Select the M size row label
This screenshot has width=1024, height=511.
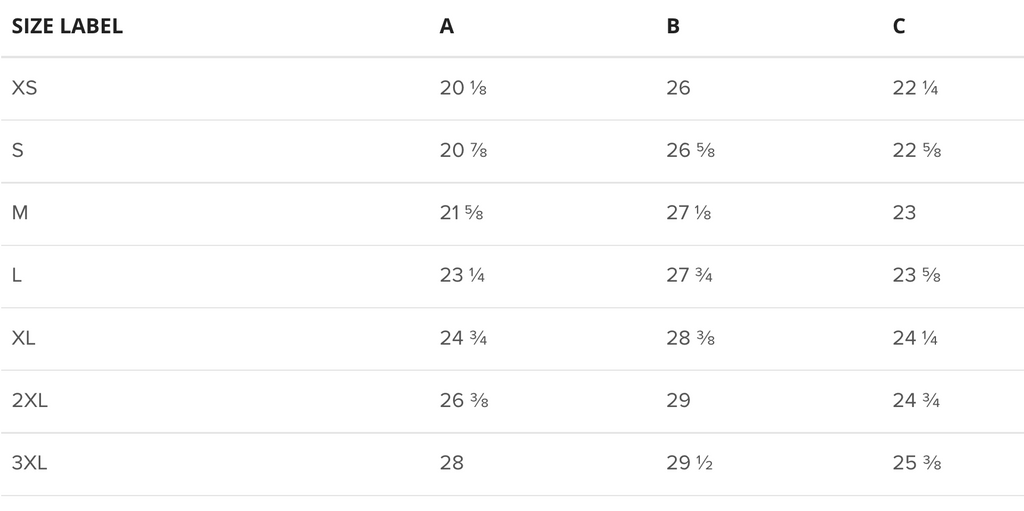[x=20, y=212]
